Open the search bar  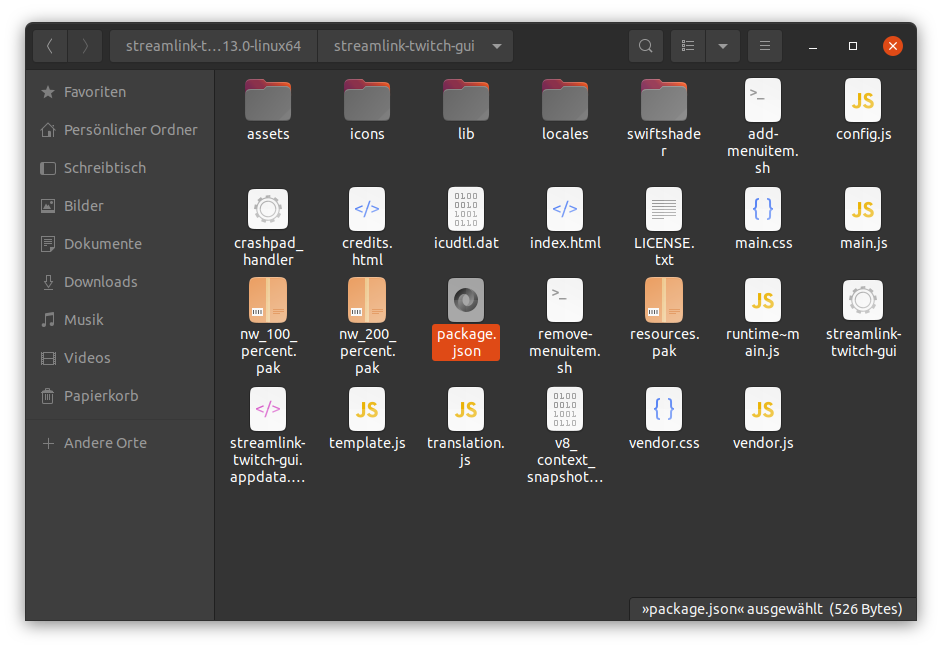tap(646, 46)
